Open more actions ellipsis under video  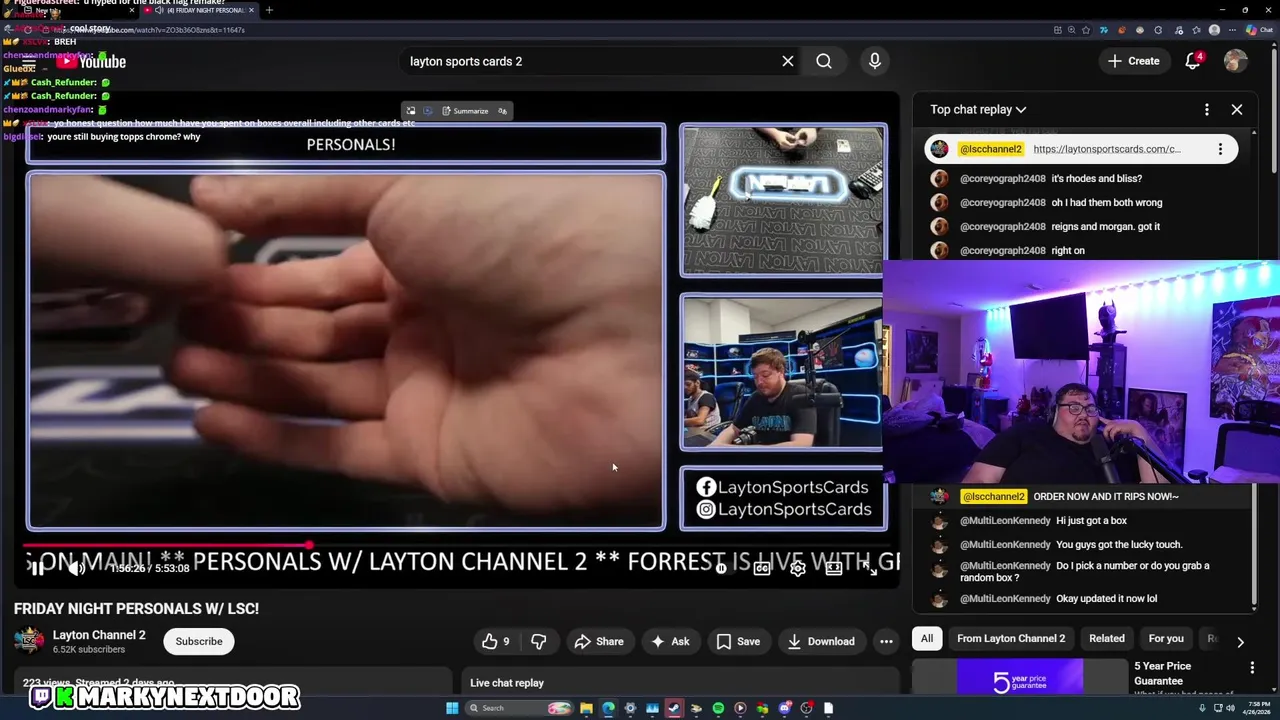[x=886, y=641]
